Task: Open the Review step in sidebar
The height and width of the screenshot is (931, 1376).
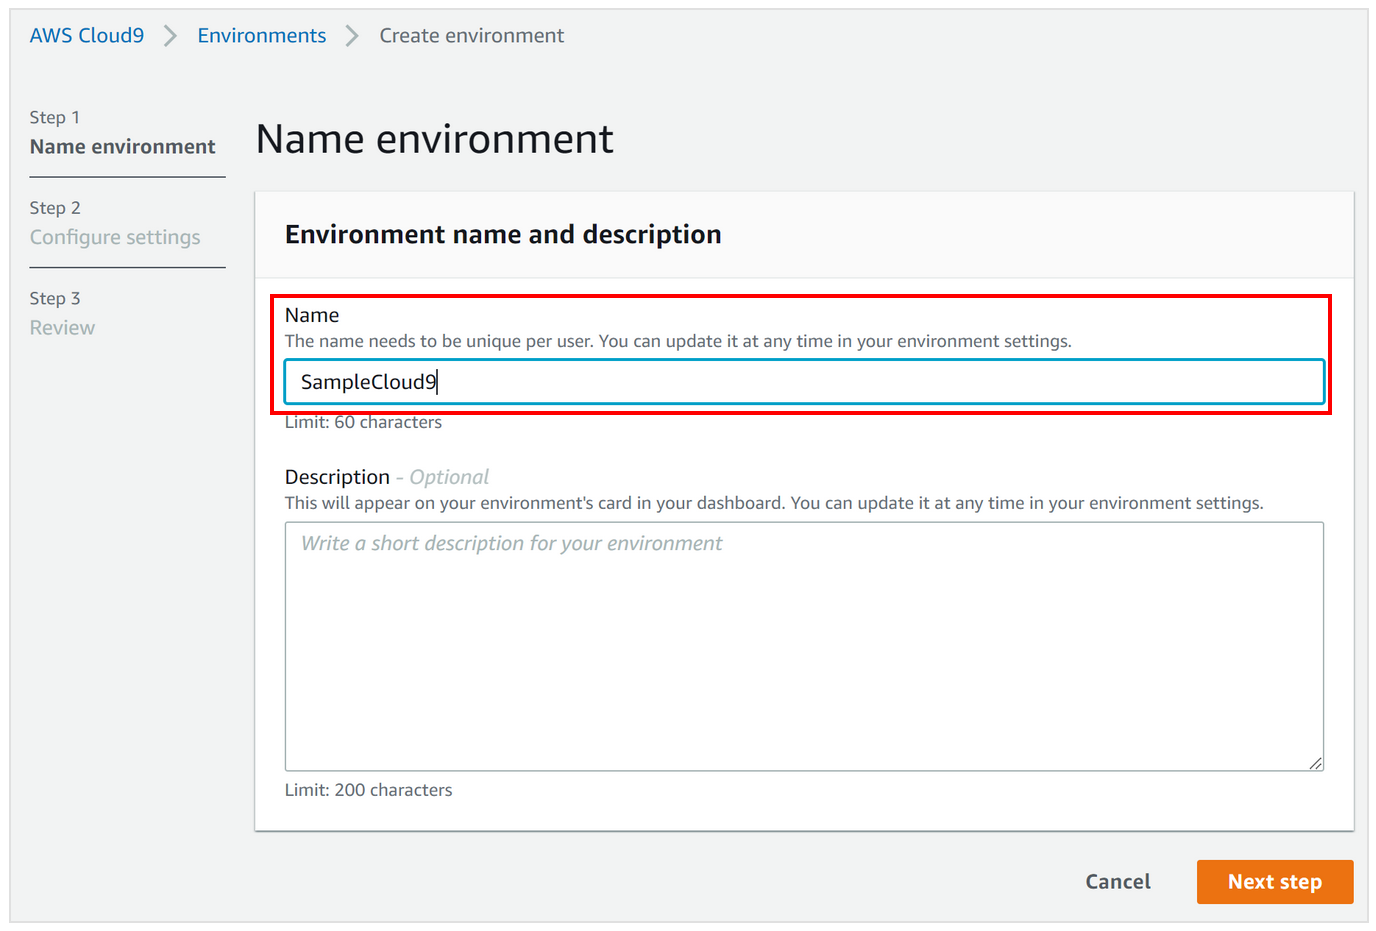Action: click(62, 327)
